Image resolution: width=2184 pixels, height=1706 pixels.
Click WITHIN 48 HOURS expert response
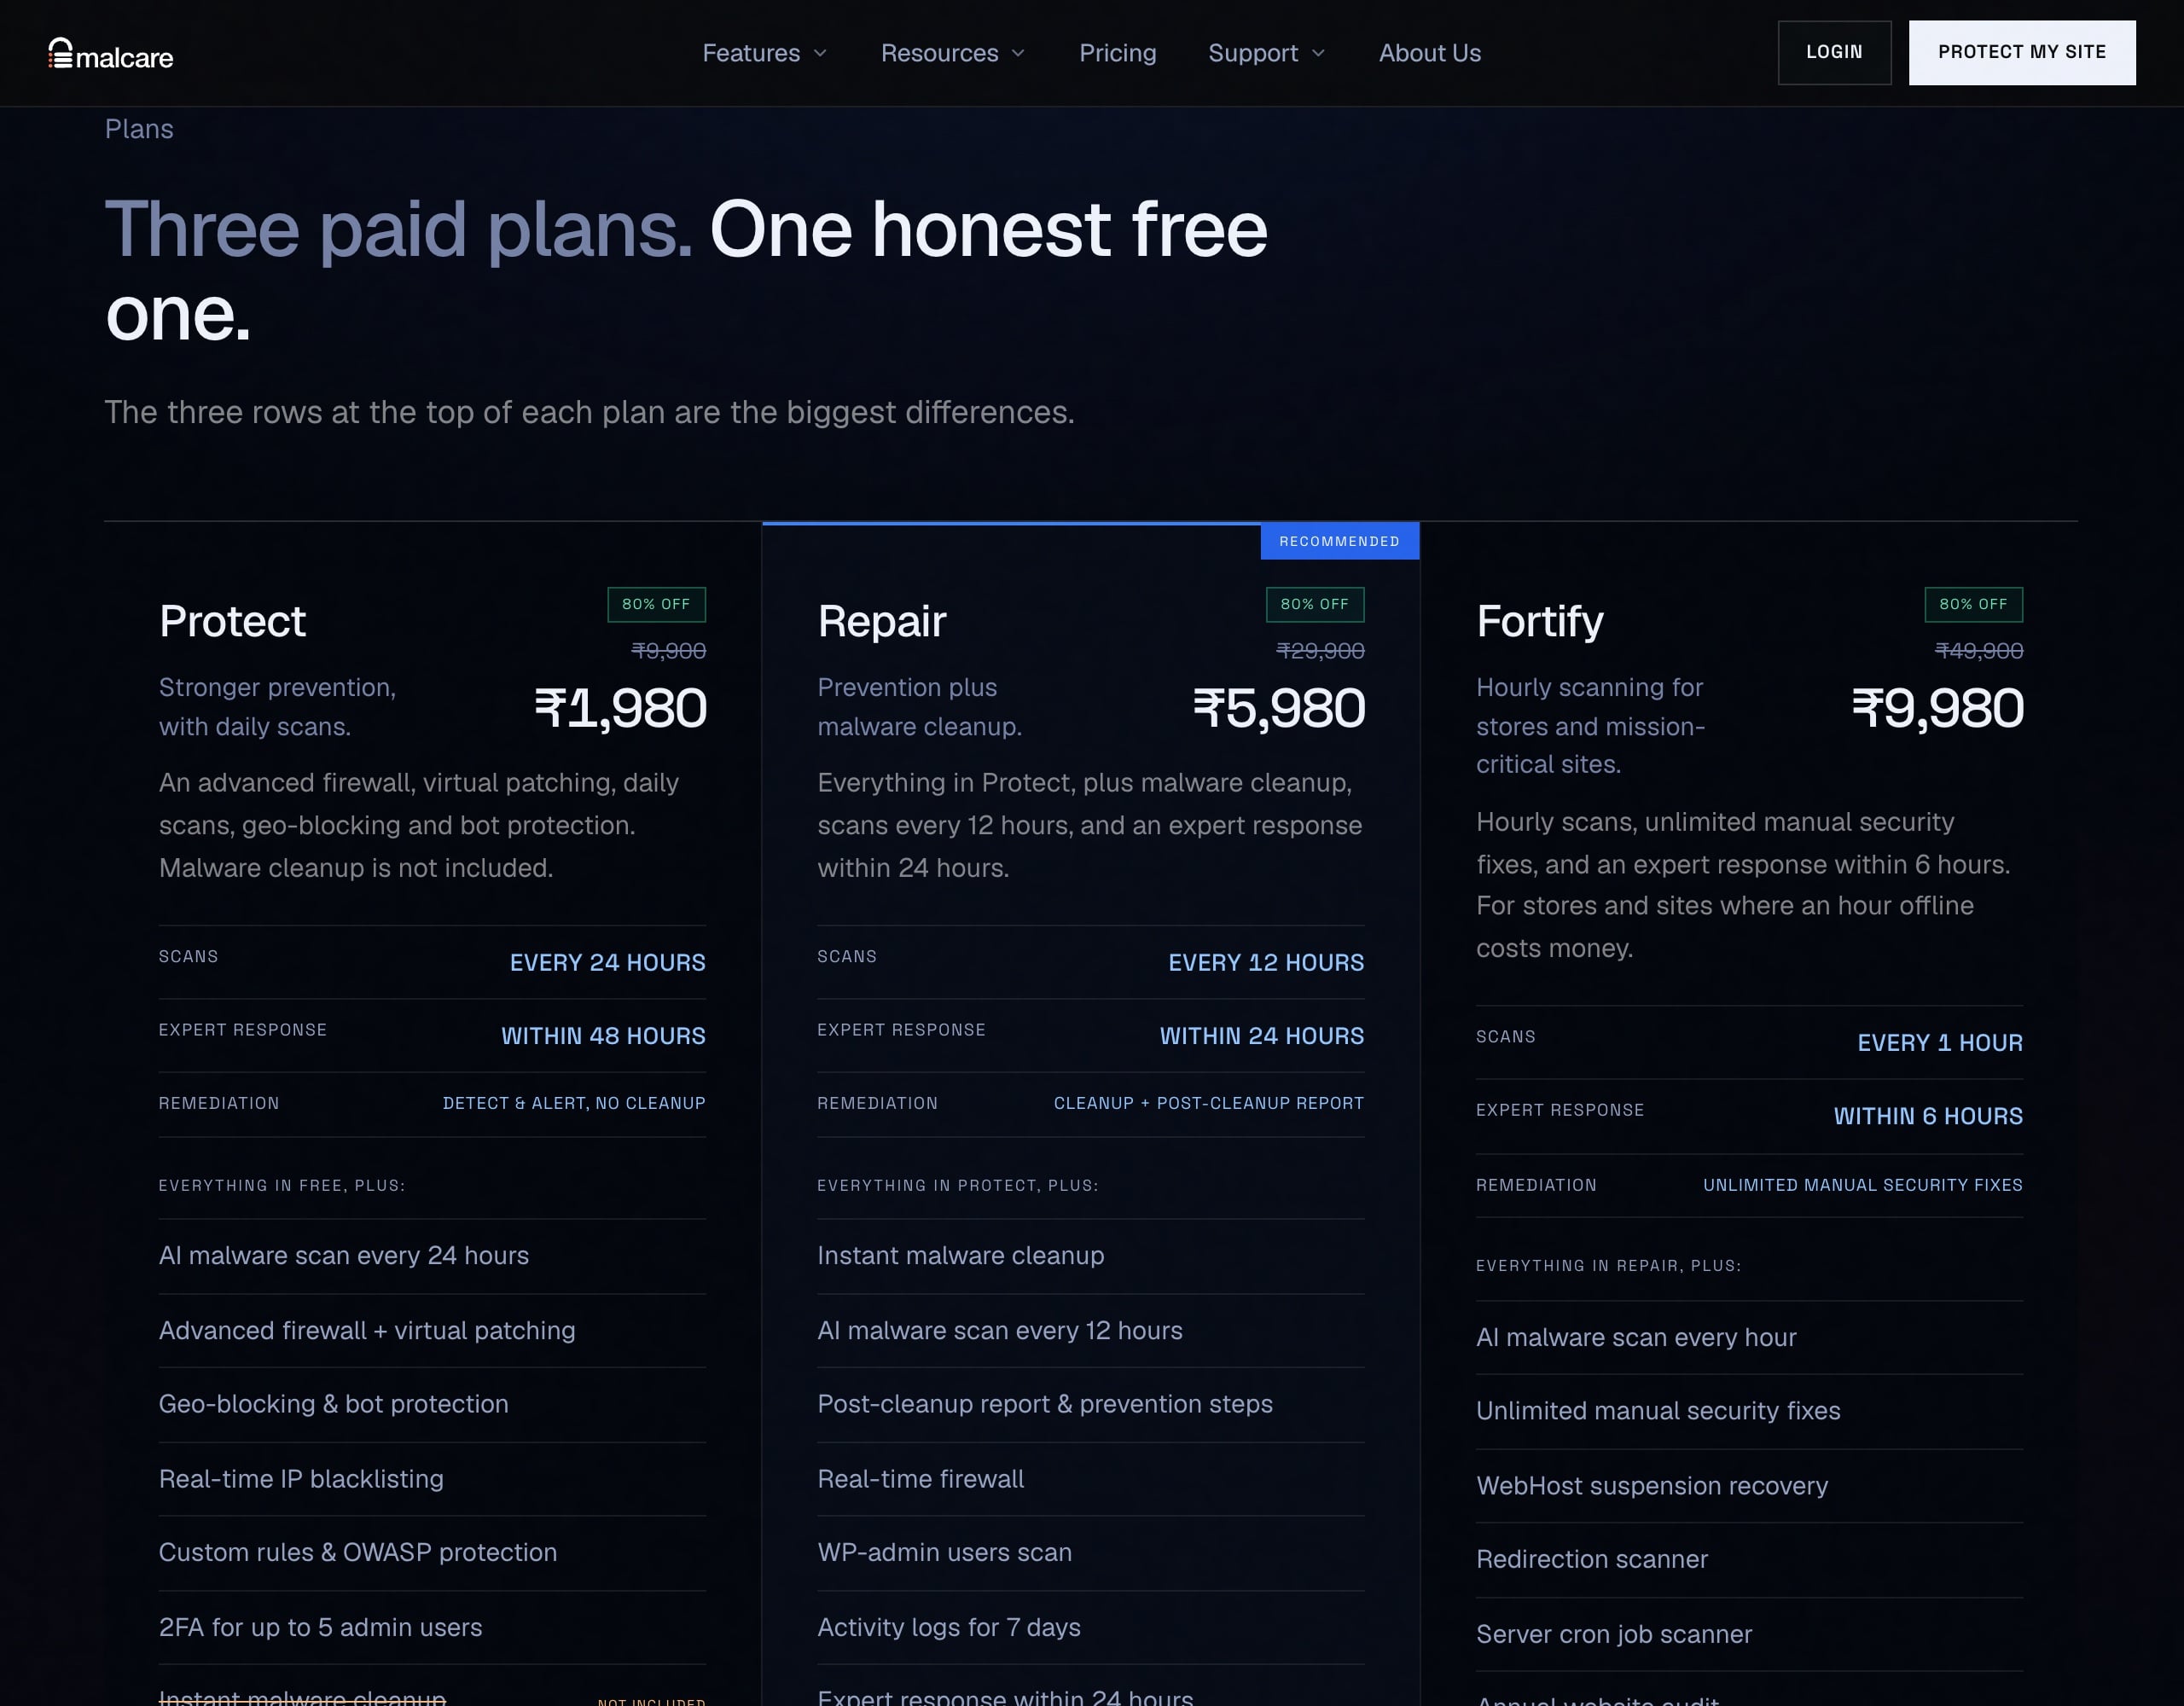(603, 1035)
